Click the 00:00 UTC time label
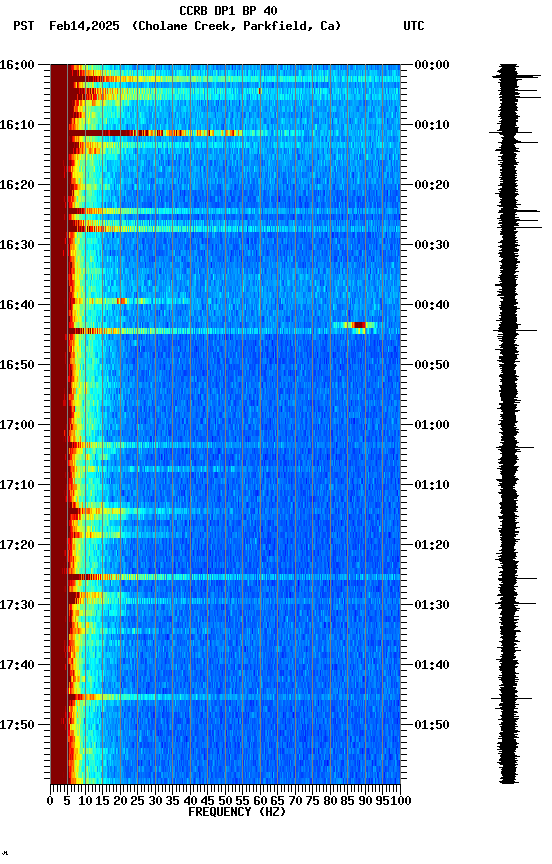 pyautogui.click(x=432, y=65)
